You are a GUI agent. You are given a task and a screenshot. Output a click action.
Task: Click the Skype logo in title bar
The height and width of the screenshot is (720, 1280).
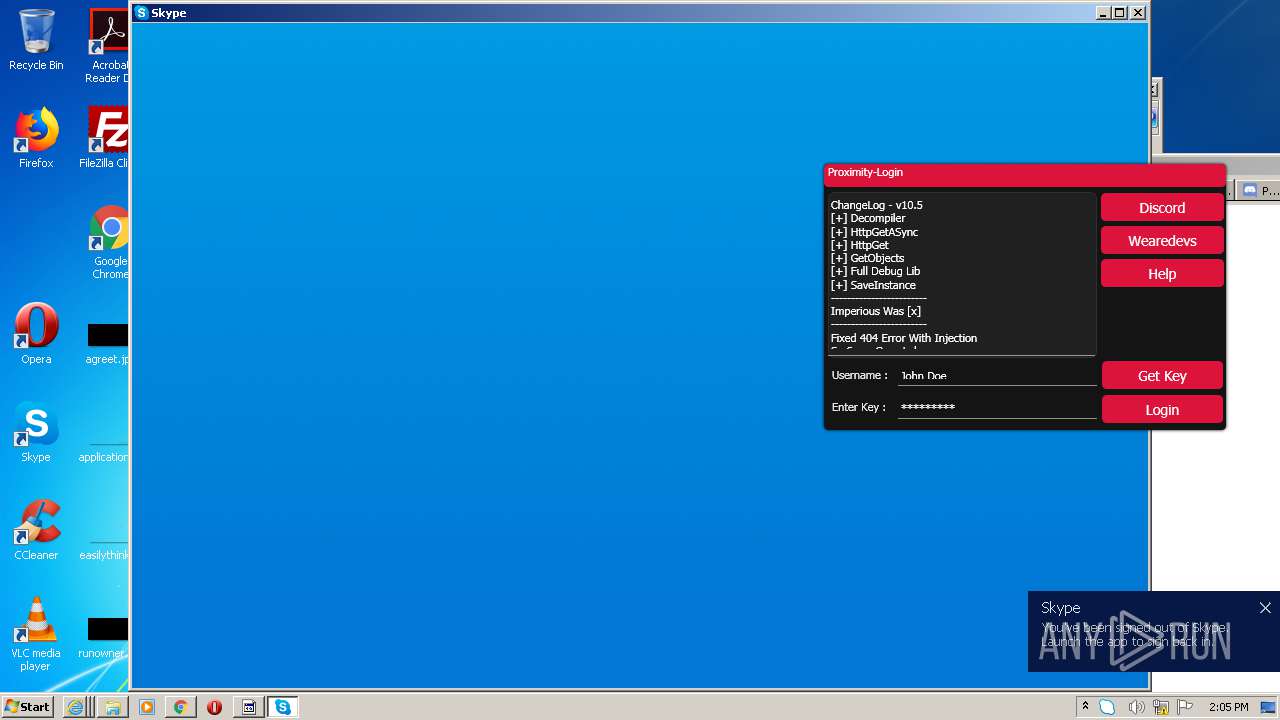tap(142, 13)
